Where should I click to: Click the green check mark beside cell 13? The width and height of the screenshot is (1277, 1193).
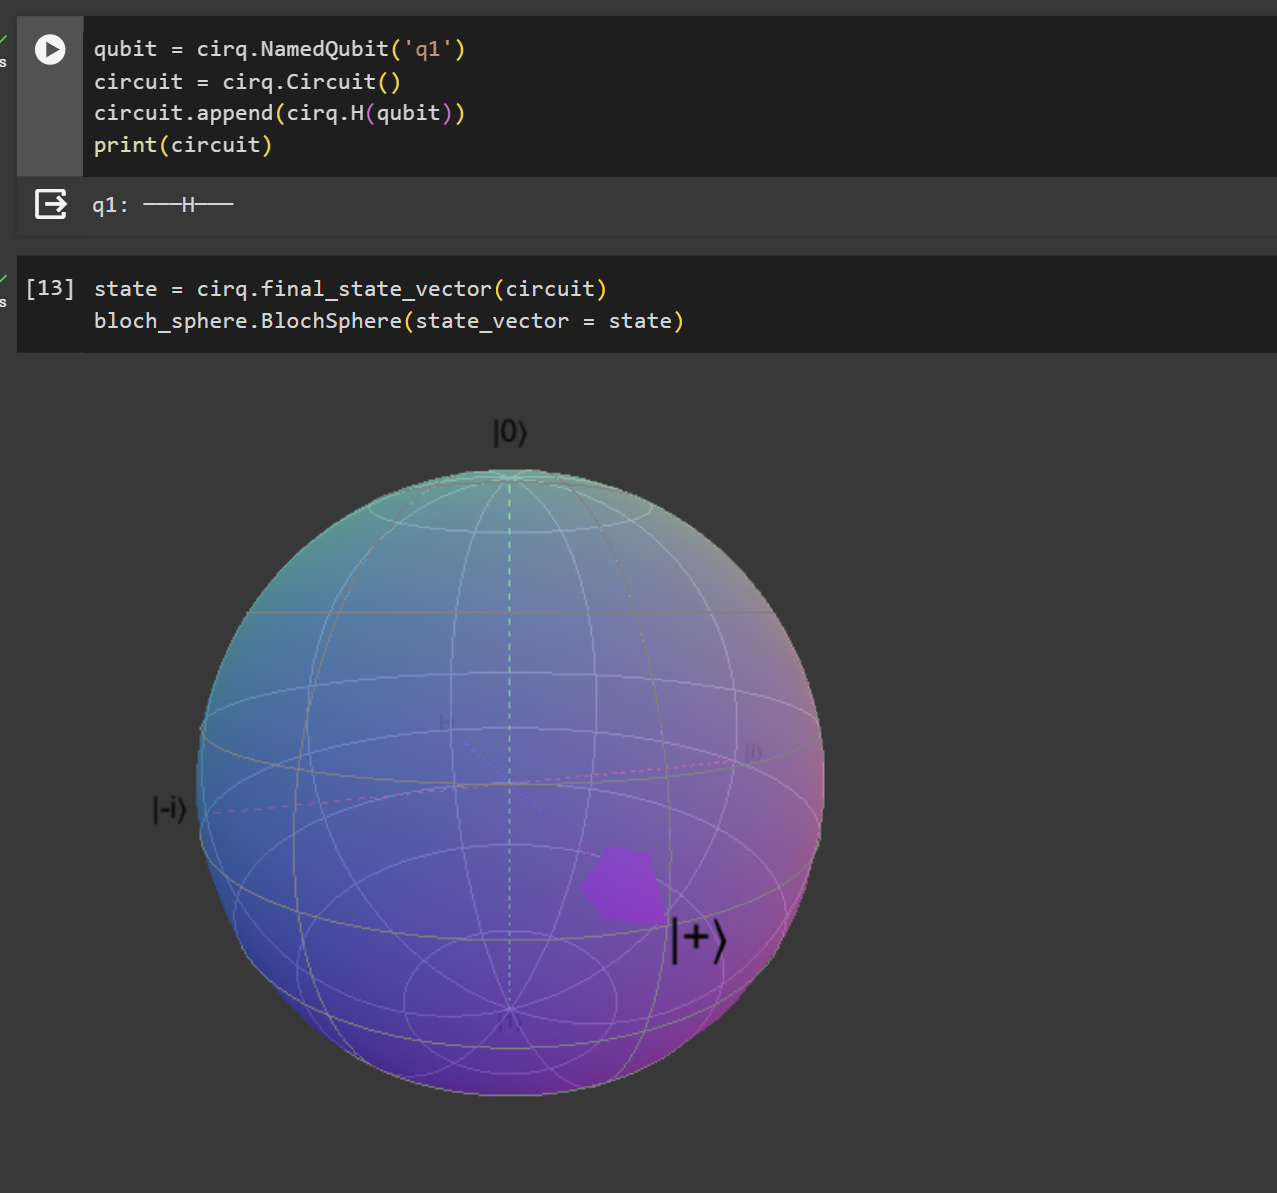pos(4,280)
